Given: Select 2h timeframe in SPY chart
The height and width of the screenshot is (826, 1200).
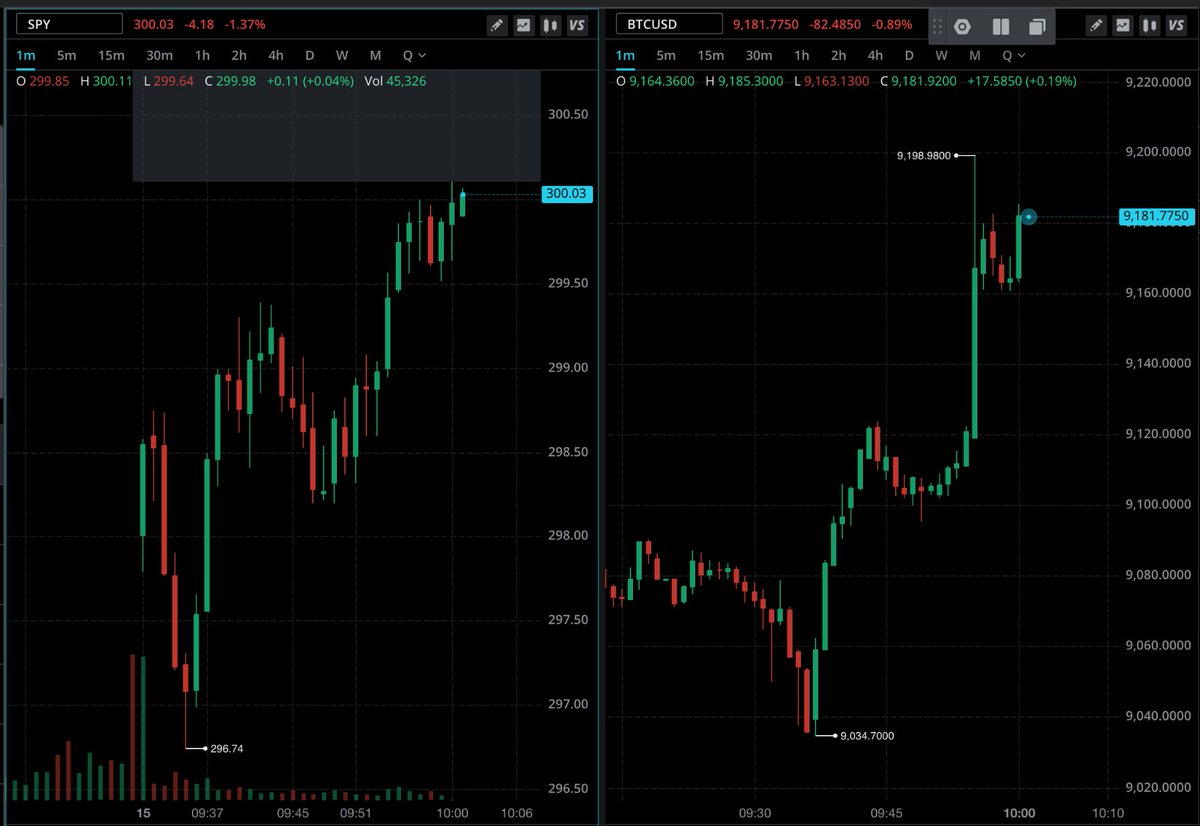Looking at the screenshot, I should click(238, 55).
